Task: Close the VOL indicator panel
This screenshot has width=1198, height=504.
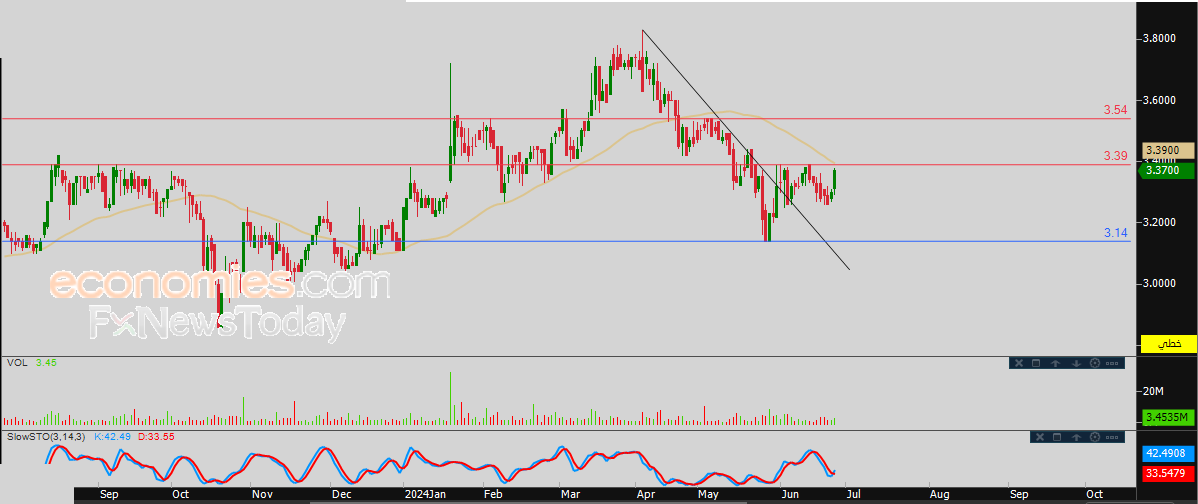Action: [x=1019, y=363]
